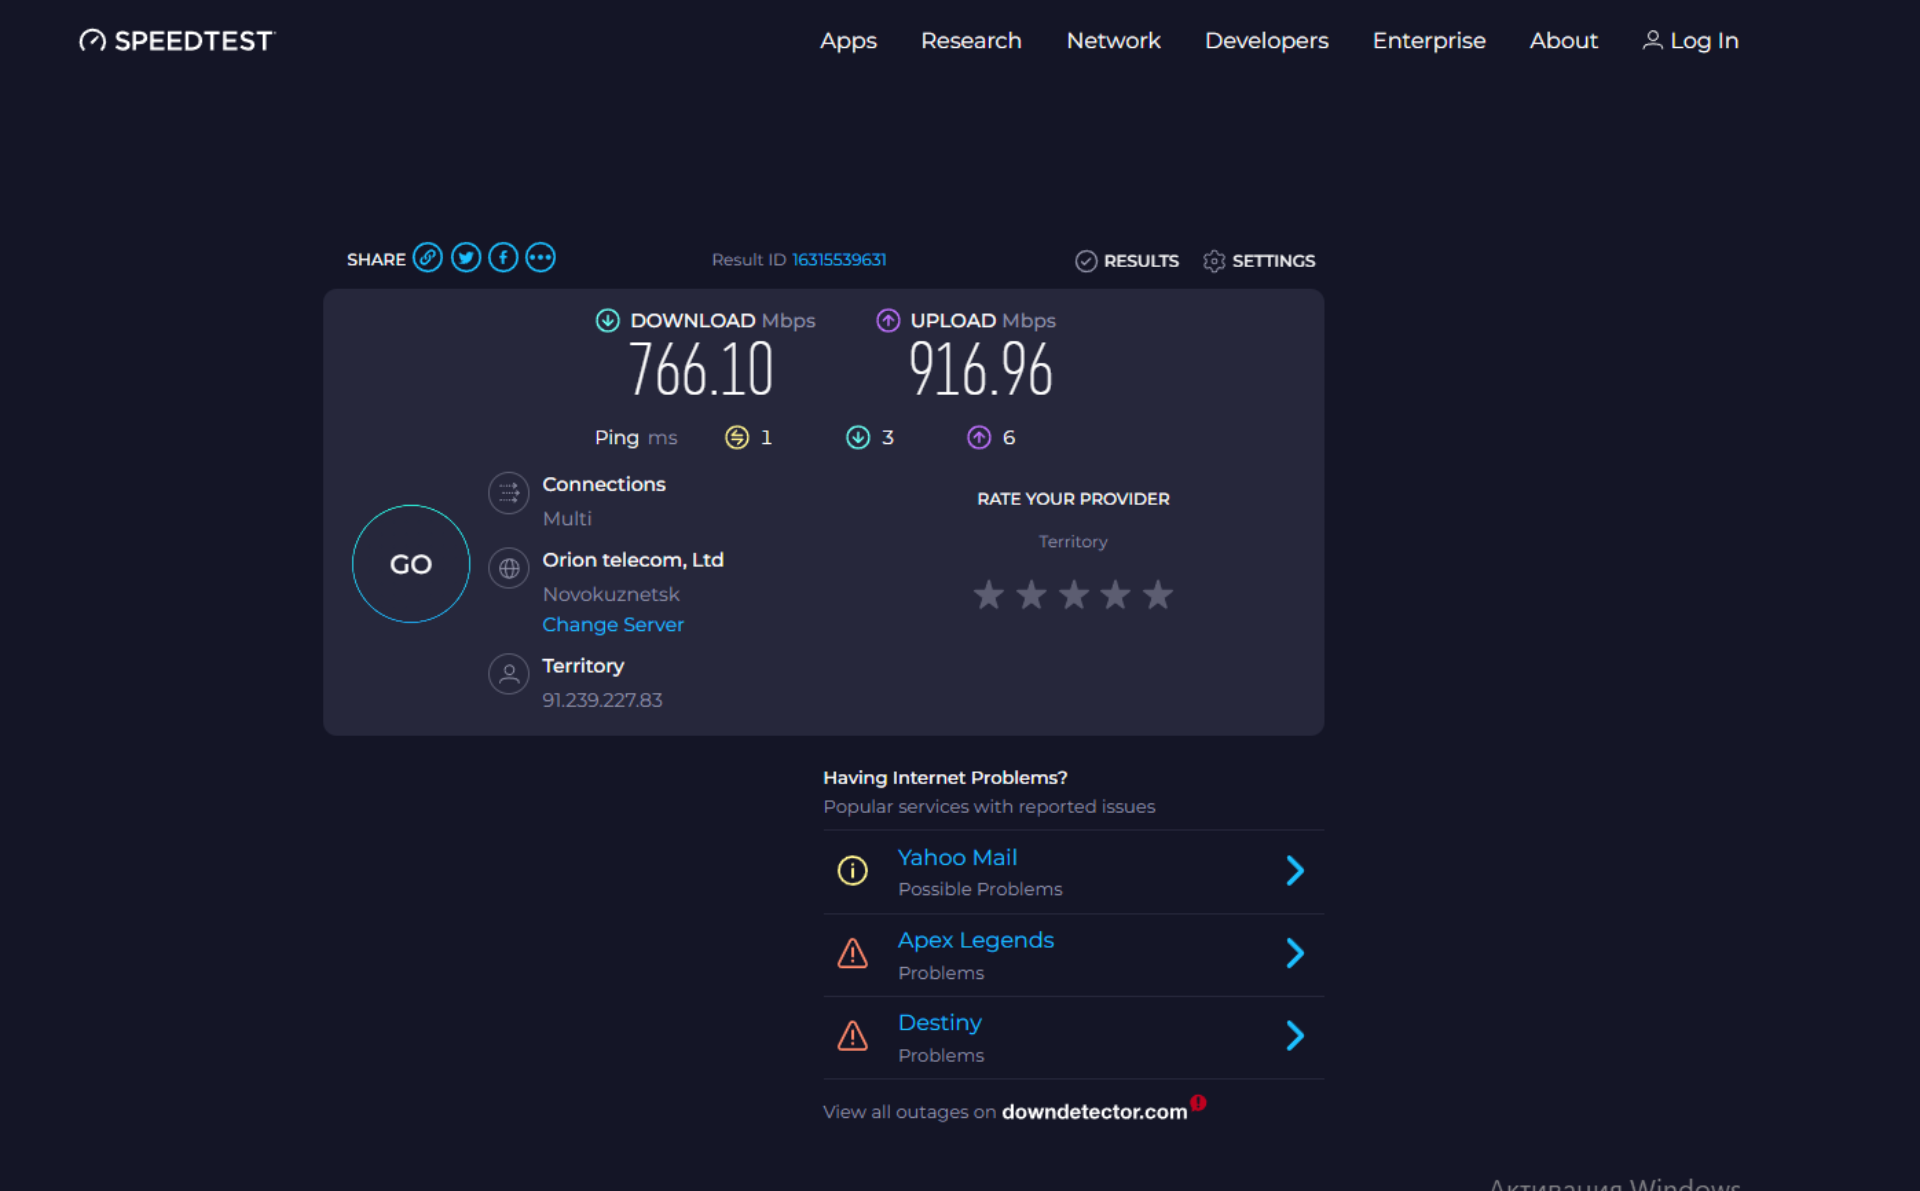Image resolution: width=1920 pixels, height=1191 pixels.
Task: Open SETTINGS page
Action: (x=1273, y=261)
